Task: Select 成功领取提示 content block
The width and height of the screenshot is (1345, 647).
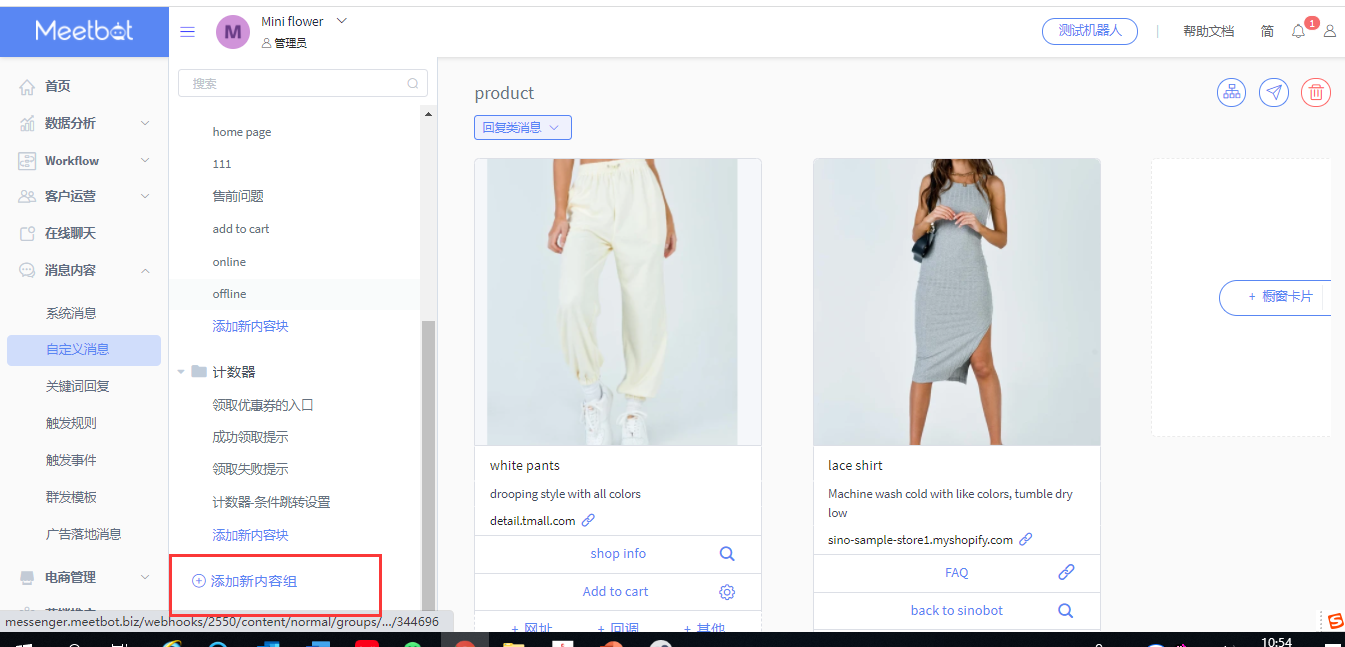Action: click(x=250, y=437)
